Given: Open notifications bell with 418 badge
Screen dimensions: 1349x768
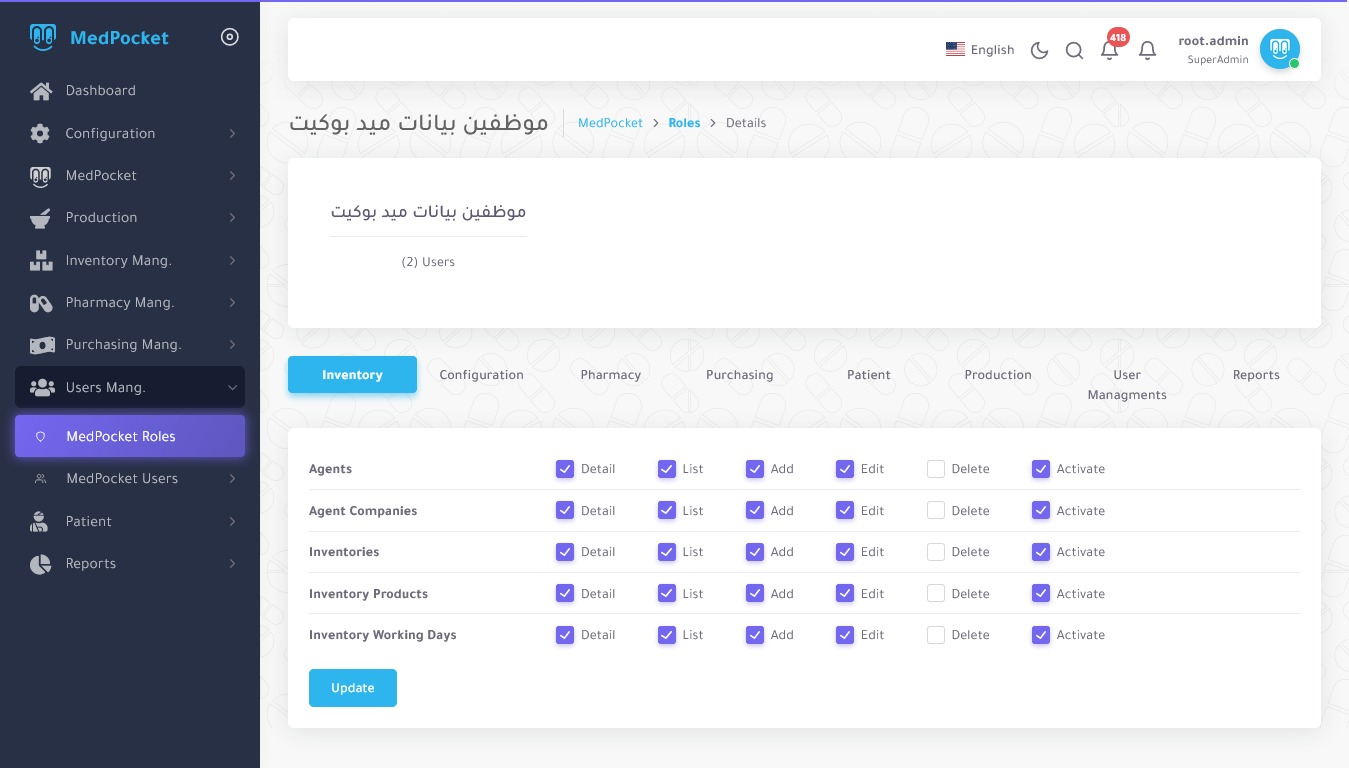Looking at the screenshot, I should tap(1109, 50).
